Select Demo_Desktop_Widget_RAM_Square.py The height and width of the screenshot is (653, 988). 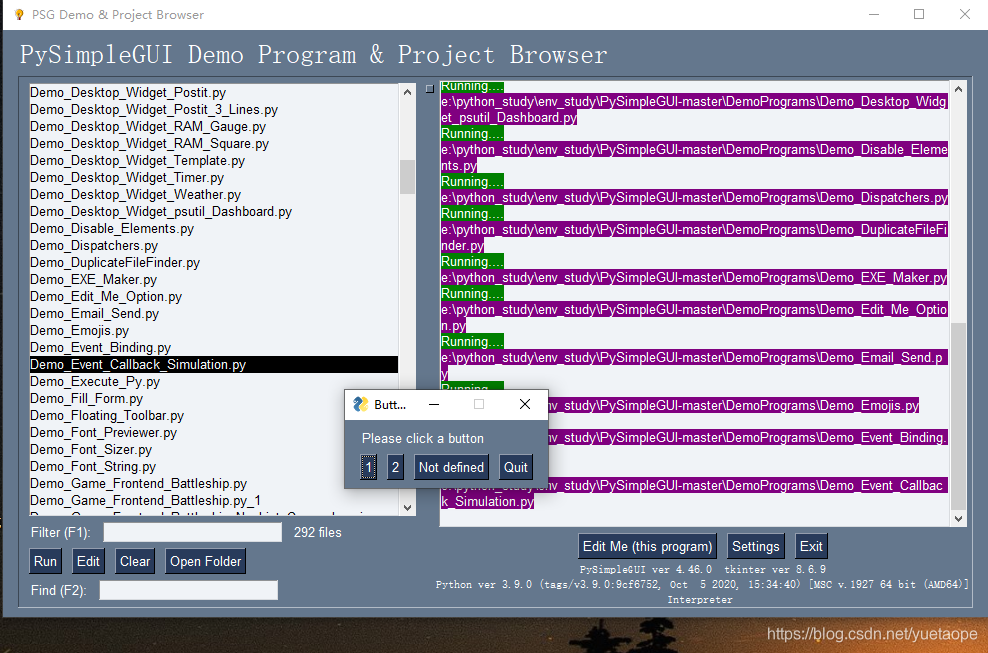214,144
